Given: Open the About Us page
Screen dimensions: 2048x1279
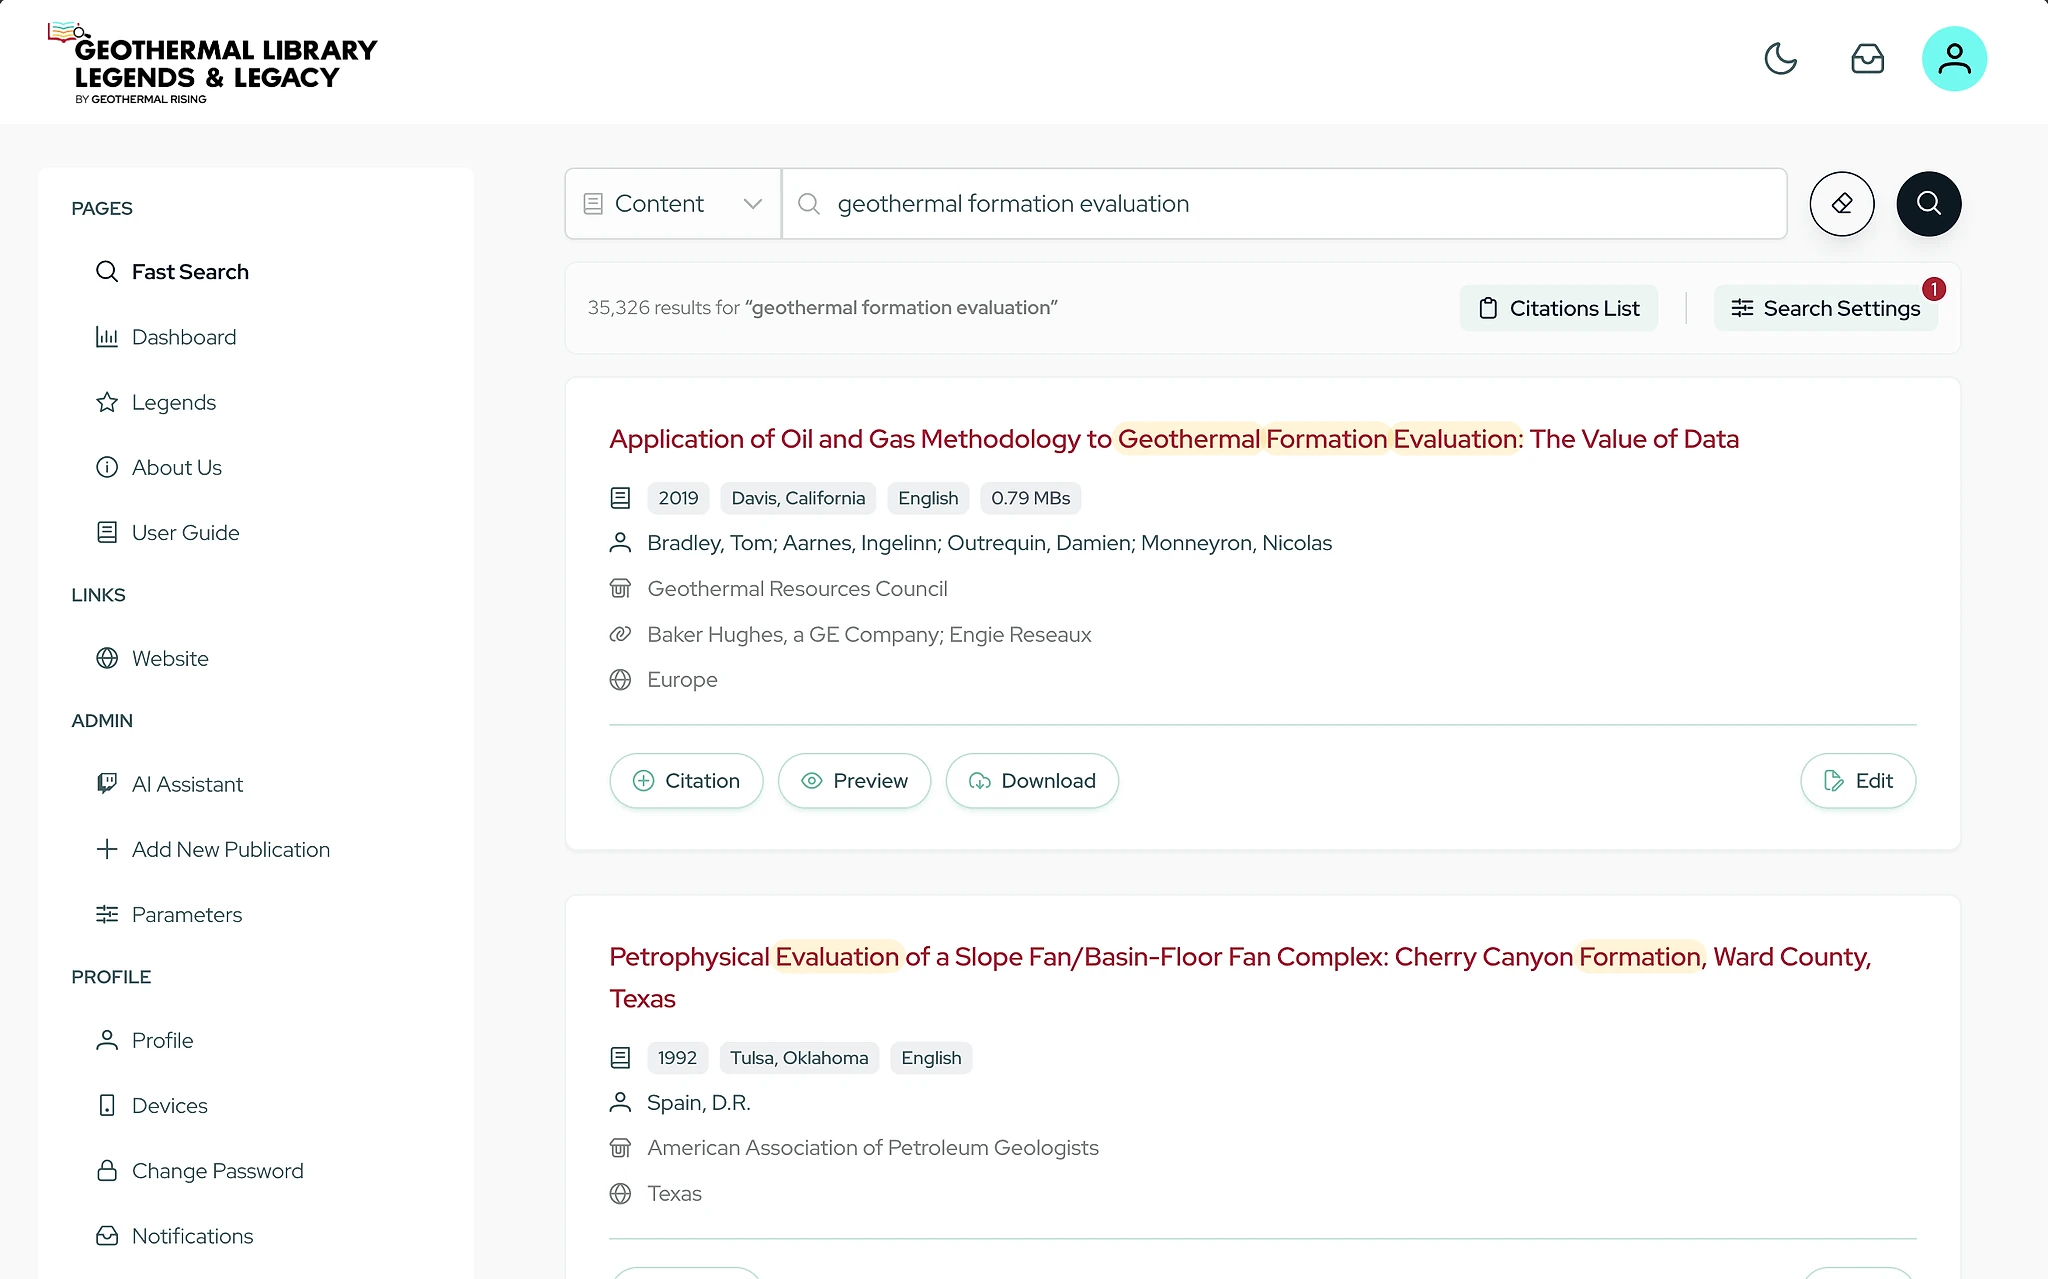Looking at the screenshot, I should [176, 467].
